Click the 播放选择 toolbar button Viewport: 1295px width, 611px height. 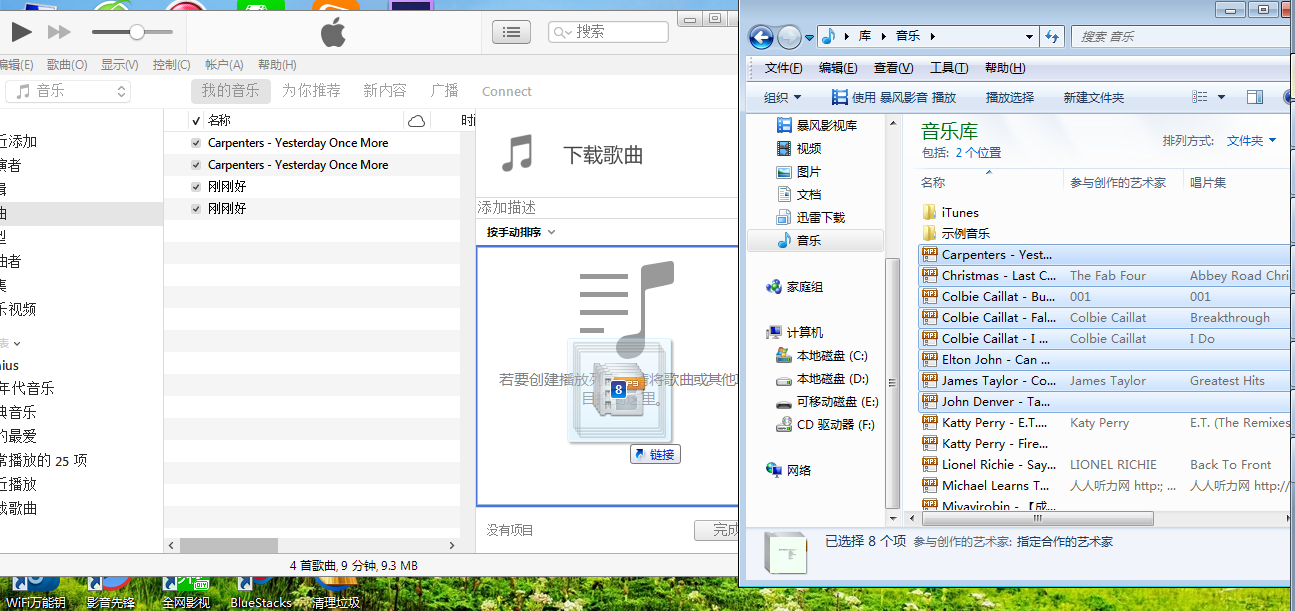tap(1010, 97)
